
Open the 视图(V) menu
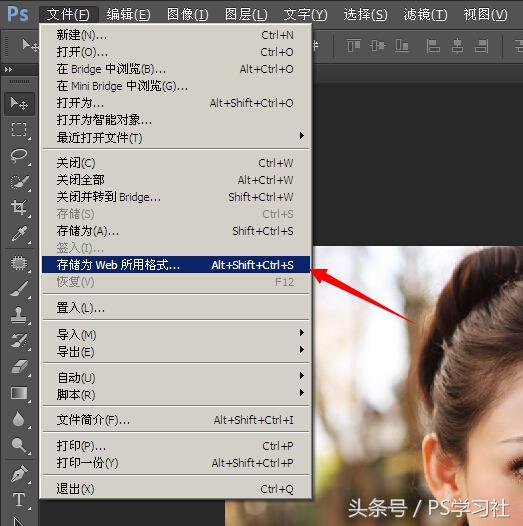(485, 14)
